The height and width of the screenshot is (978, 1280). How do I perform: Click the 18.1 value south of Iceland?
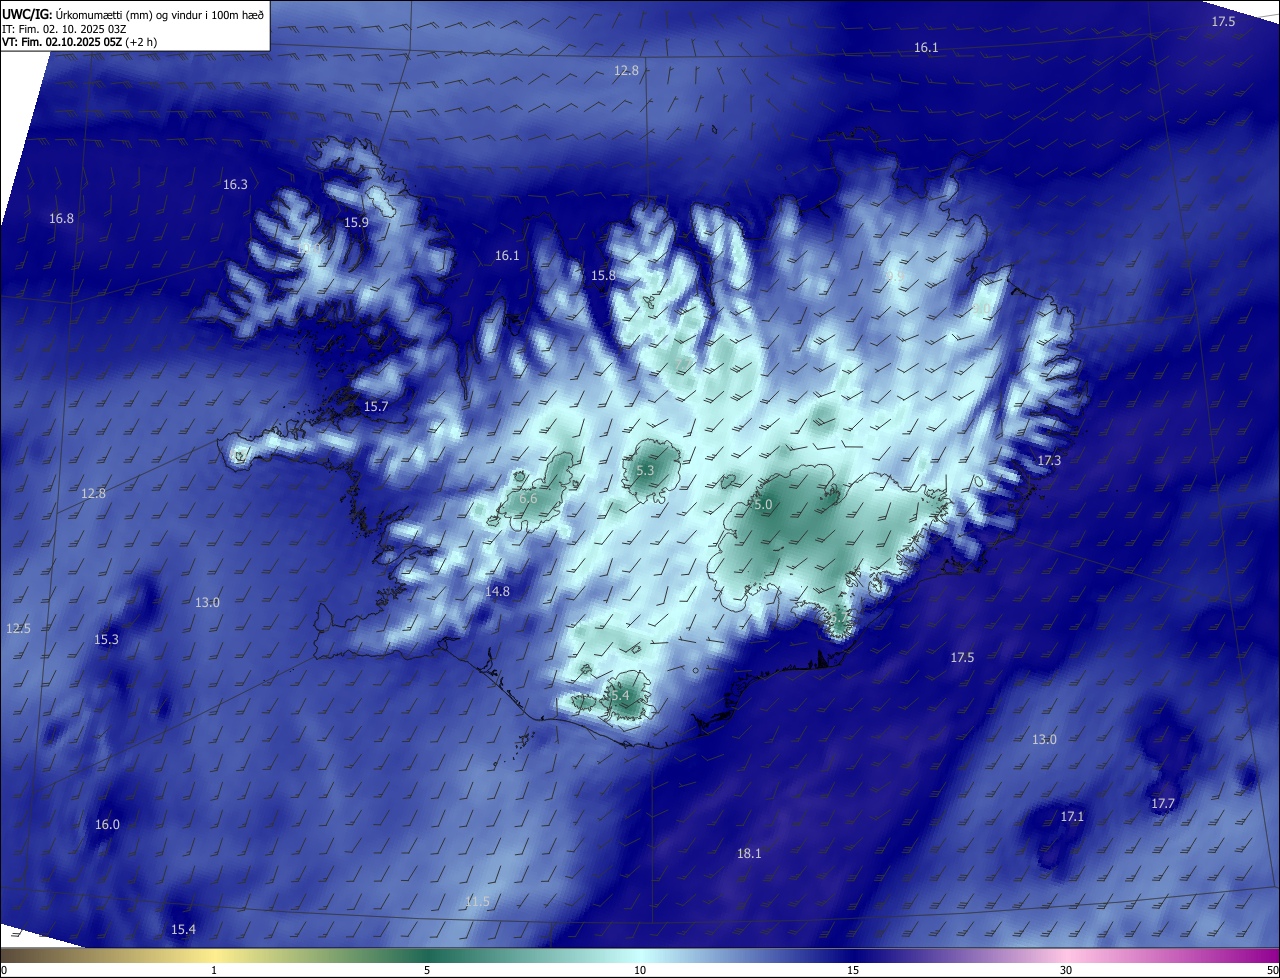pos(749,853)
